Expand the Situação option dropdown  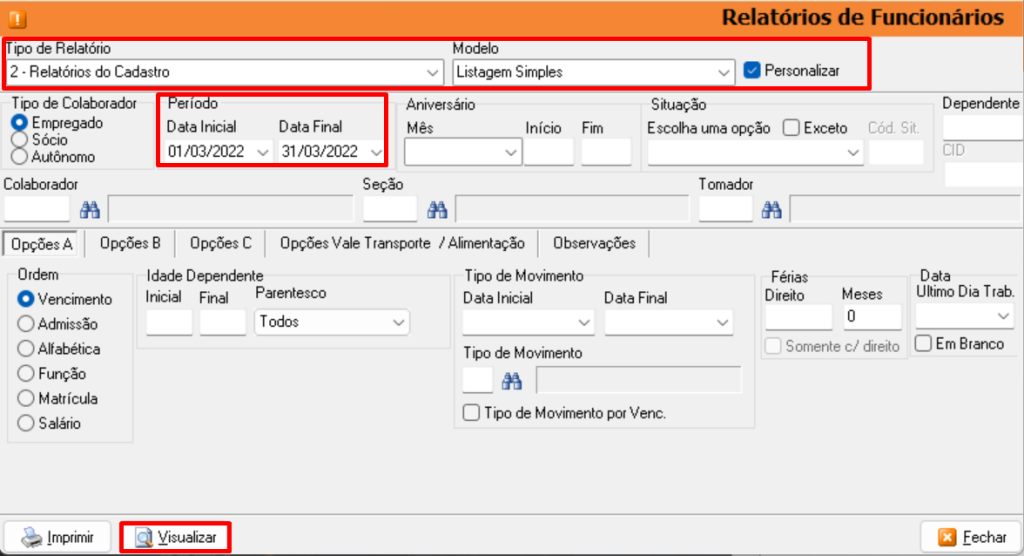tap(852, 153)
